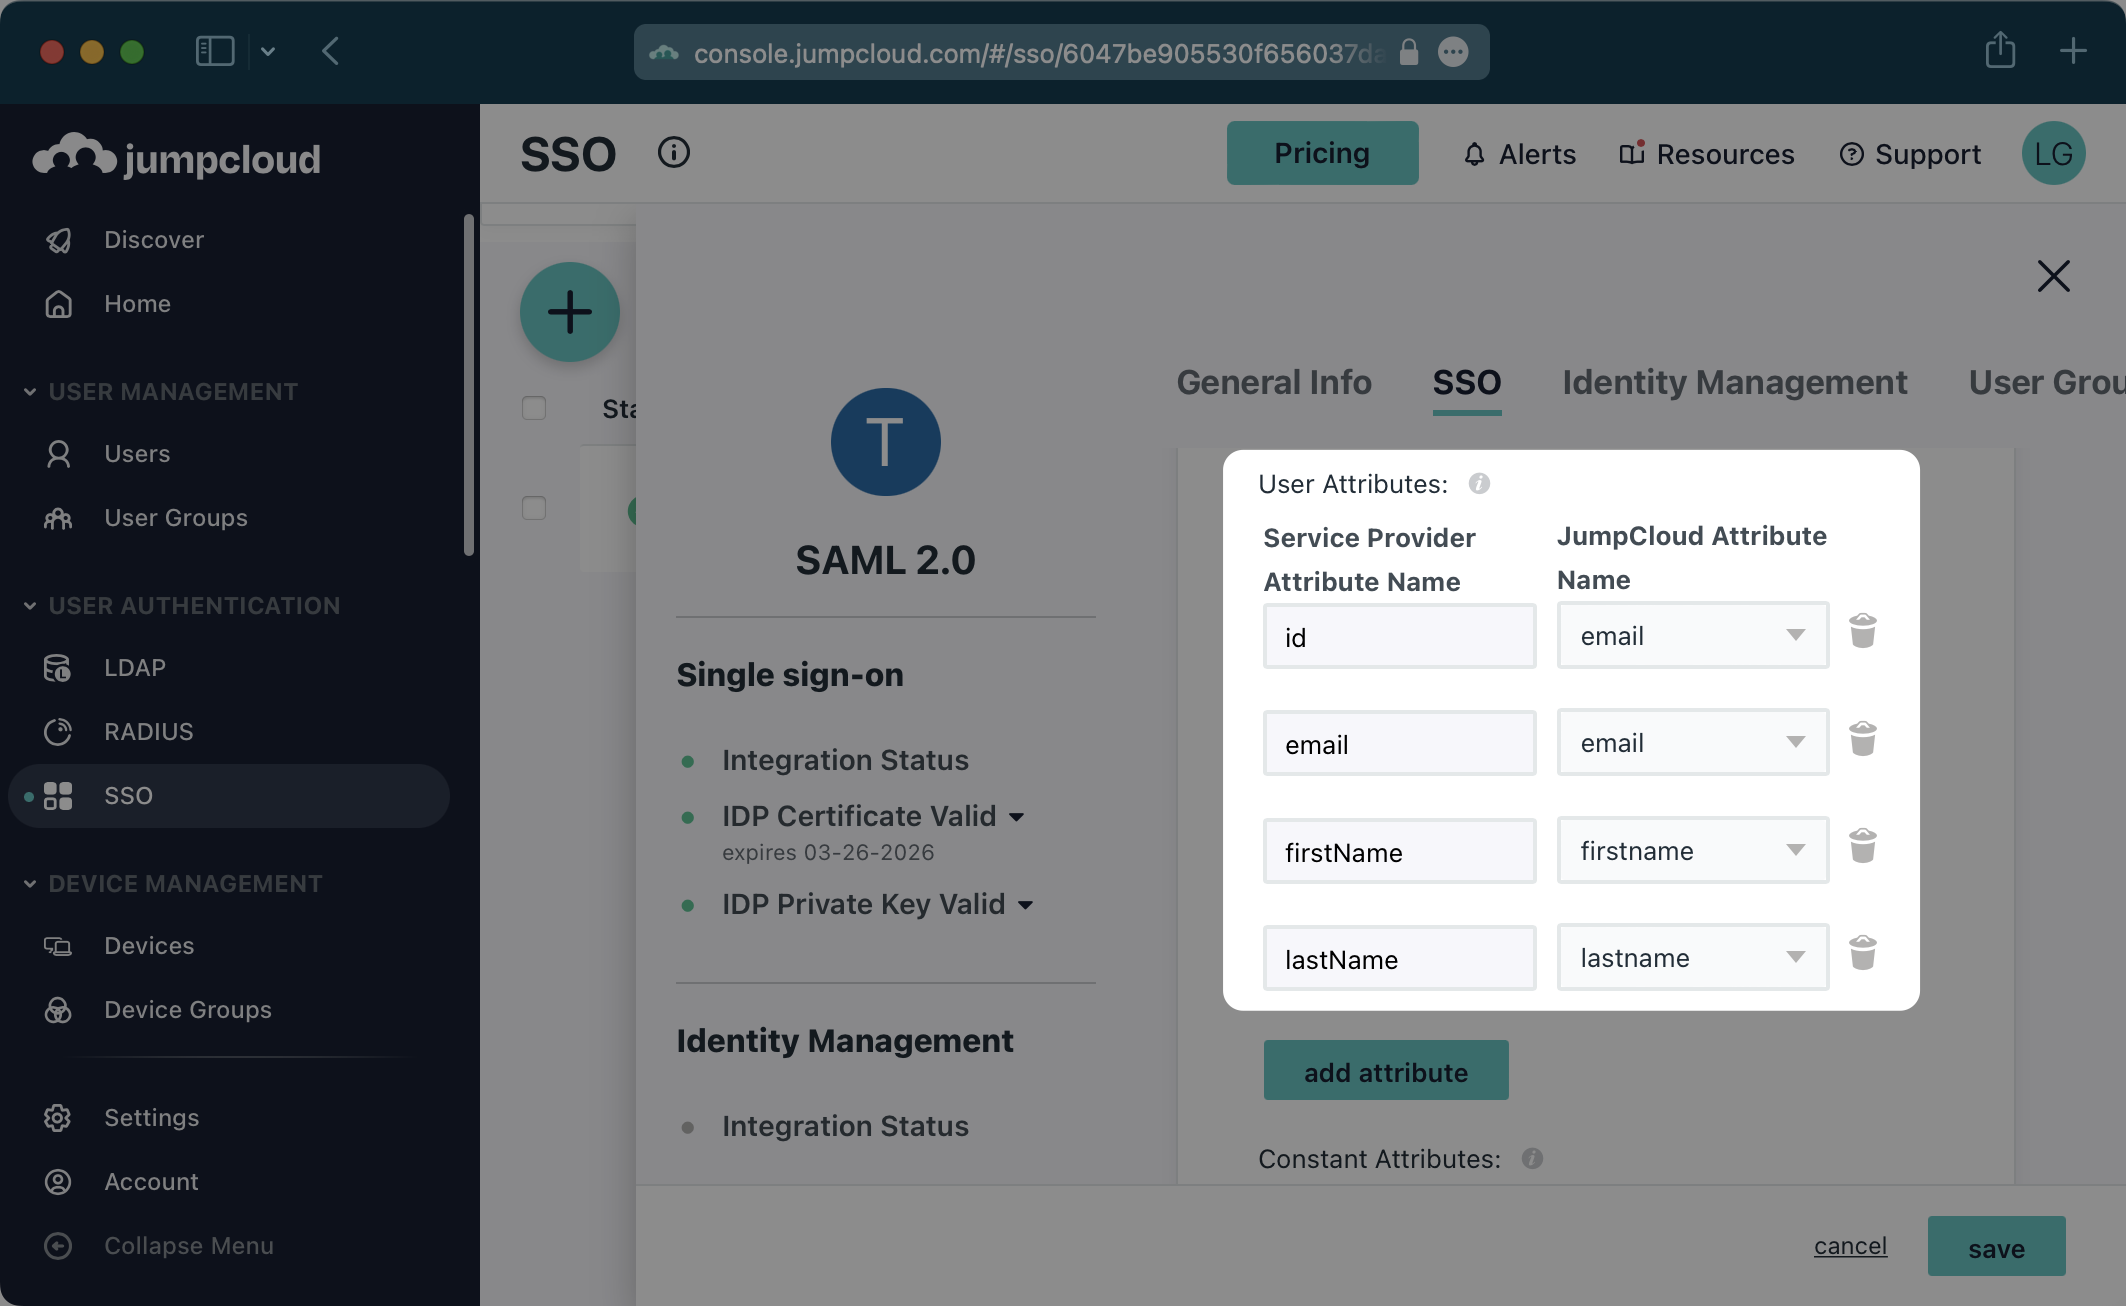This screenshot has width=2126, height=1306.
Task: Click the save button
Action: (x=1995, y=1245)
